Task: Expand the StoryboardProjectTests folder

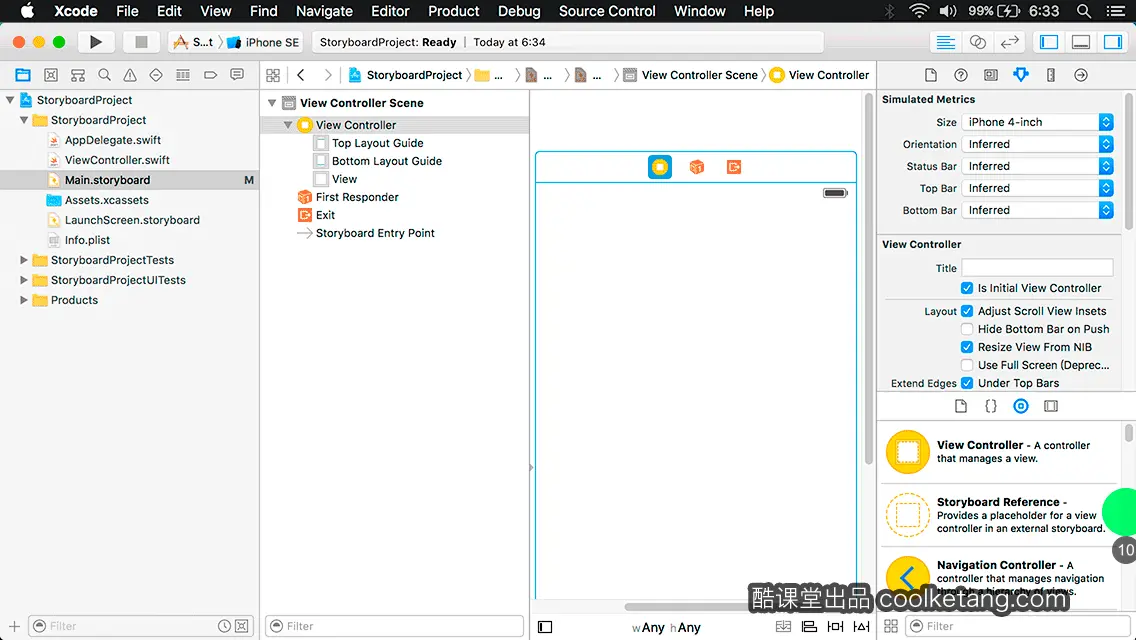Action: click(x=24, y=259)
